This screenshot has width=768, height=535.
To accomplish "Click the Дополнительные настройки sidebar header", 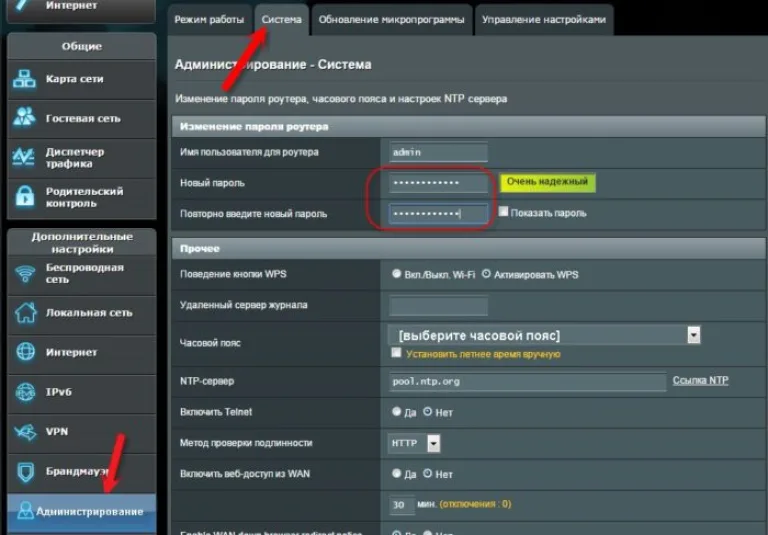I will click(x=82, y=243).
